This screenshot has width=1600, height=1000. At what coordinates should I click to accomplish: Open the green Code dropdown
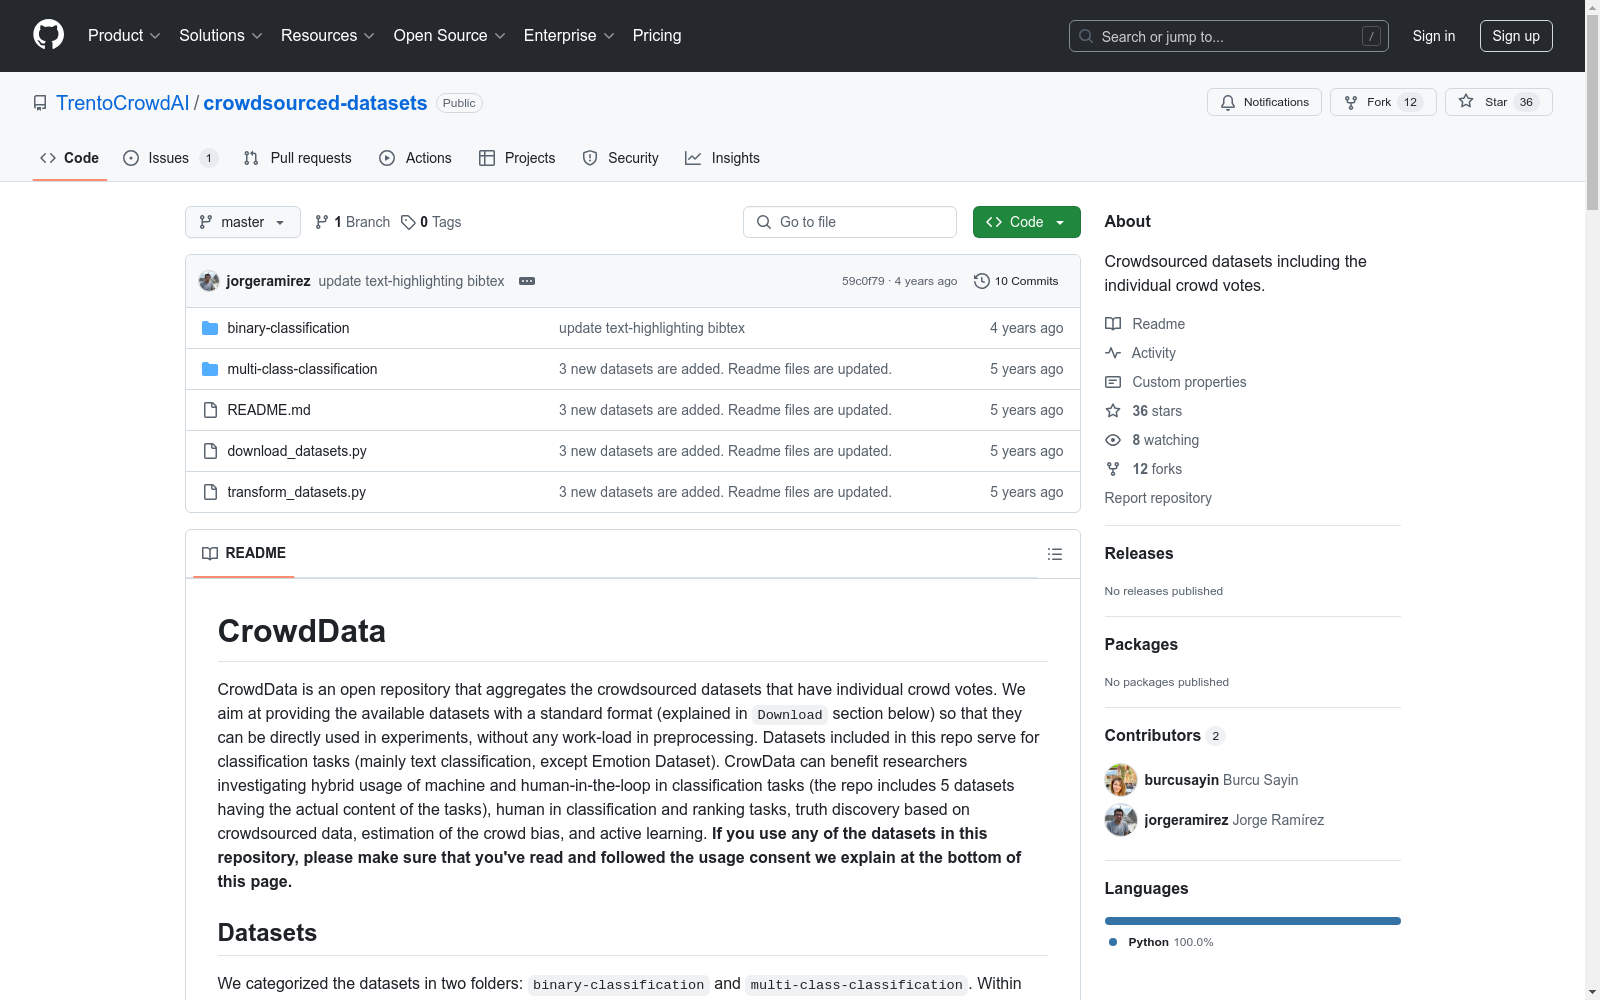click(1026, 222)
